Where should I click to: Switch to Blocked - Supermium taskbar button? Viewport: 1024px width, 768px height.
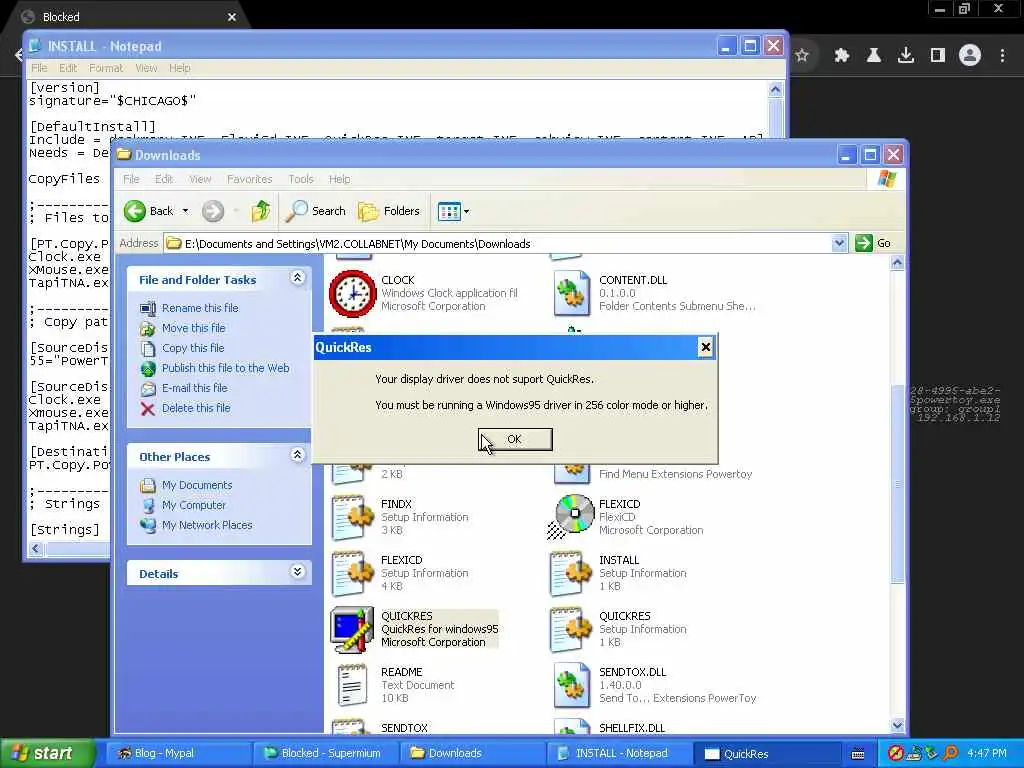point(324,753)
